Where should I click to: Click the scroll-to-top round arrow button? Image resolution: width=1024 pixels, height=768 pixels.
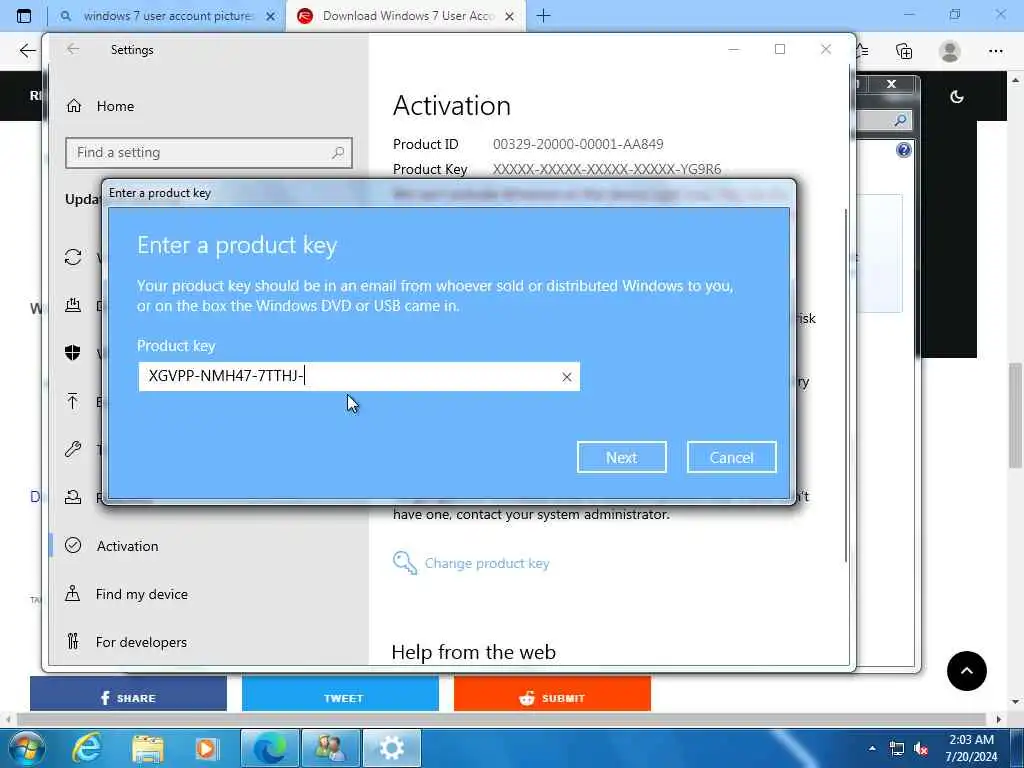tap(967, 671)
